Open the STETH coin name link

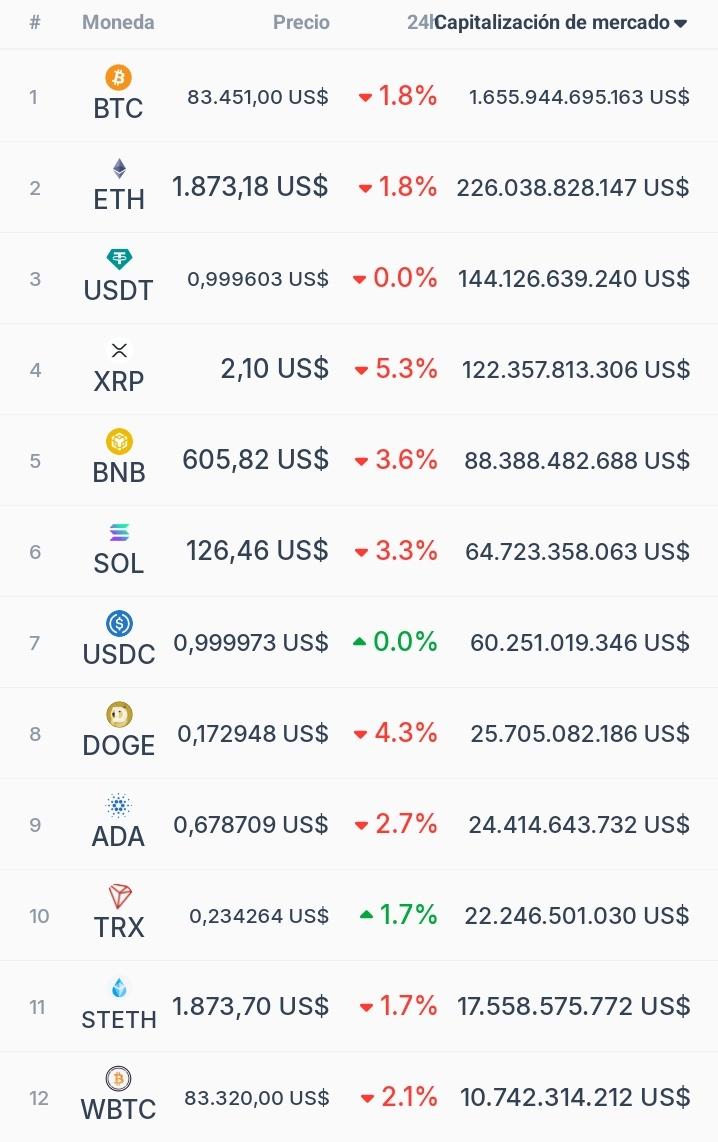[119, 1020]
